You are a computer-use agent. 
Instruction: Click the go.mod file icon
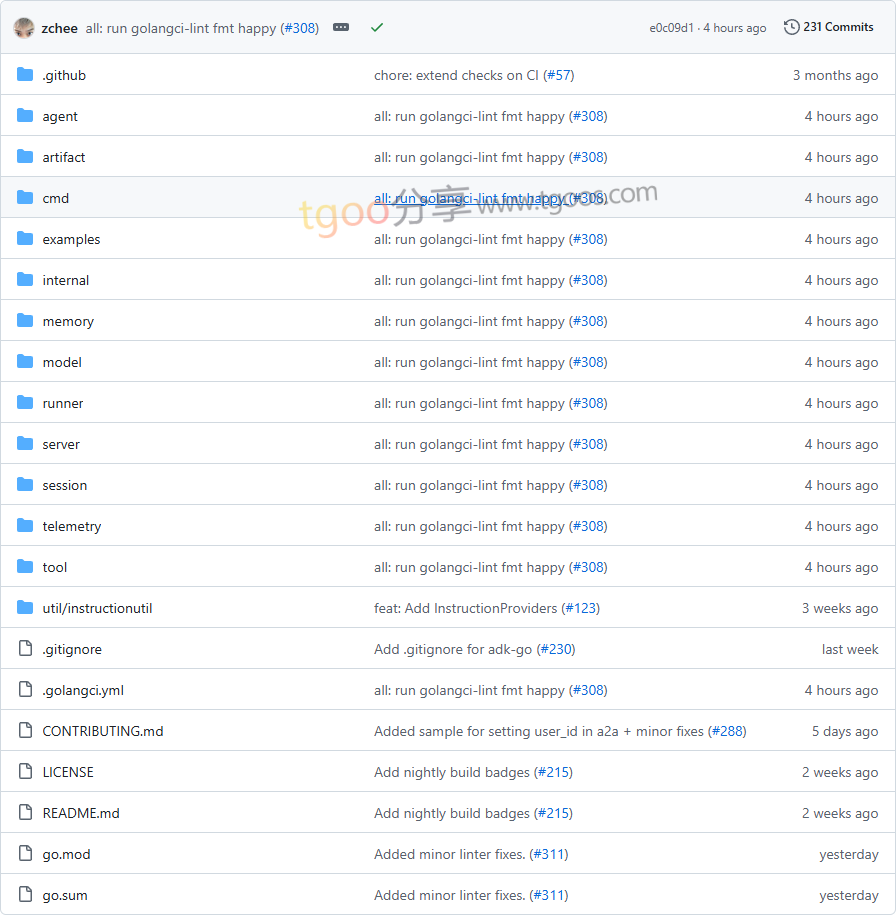point(25,854)
